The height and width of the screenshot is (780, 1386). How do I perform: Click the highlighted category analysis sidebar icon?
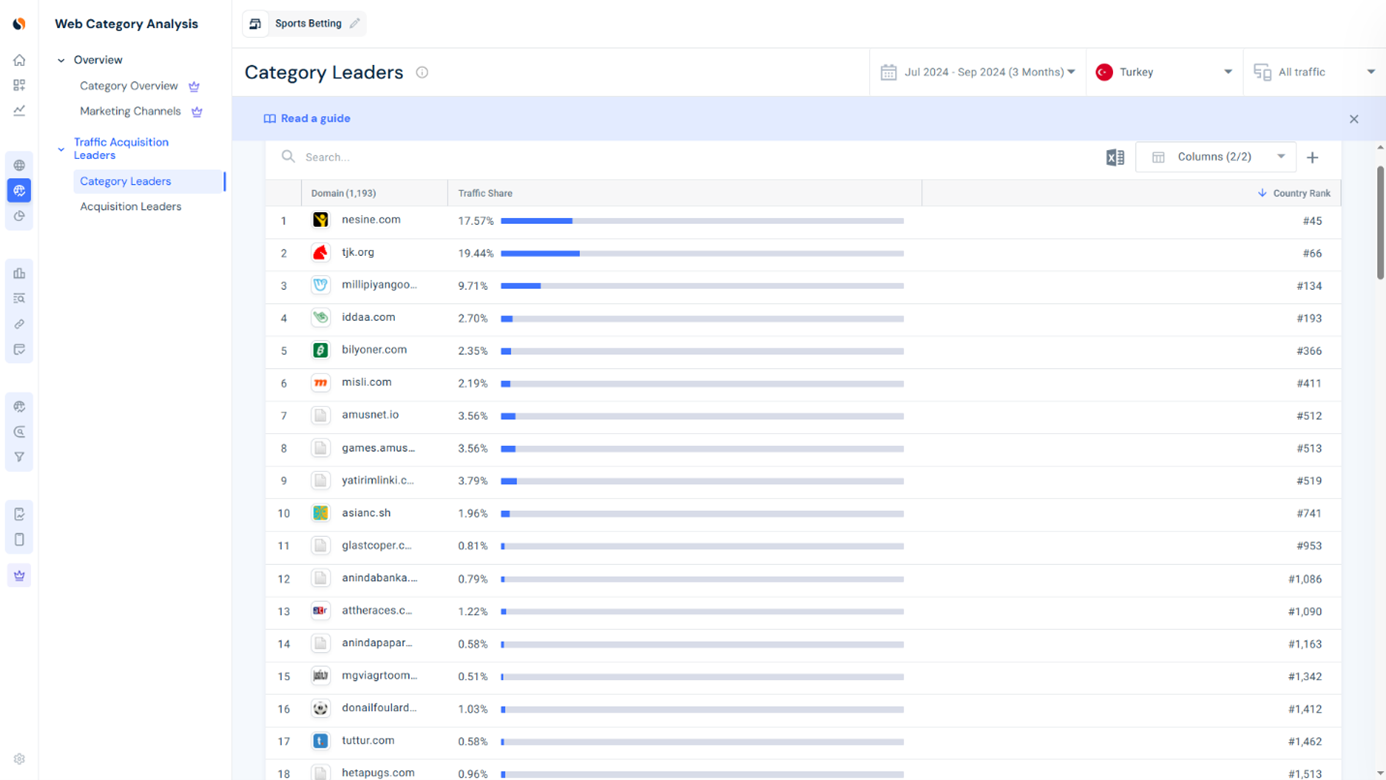(x=19, y=190)
